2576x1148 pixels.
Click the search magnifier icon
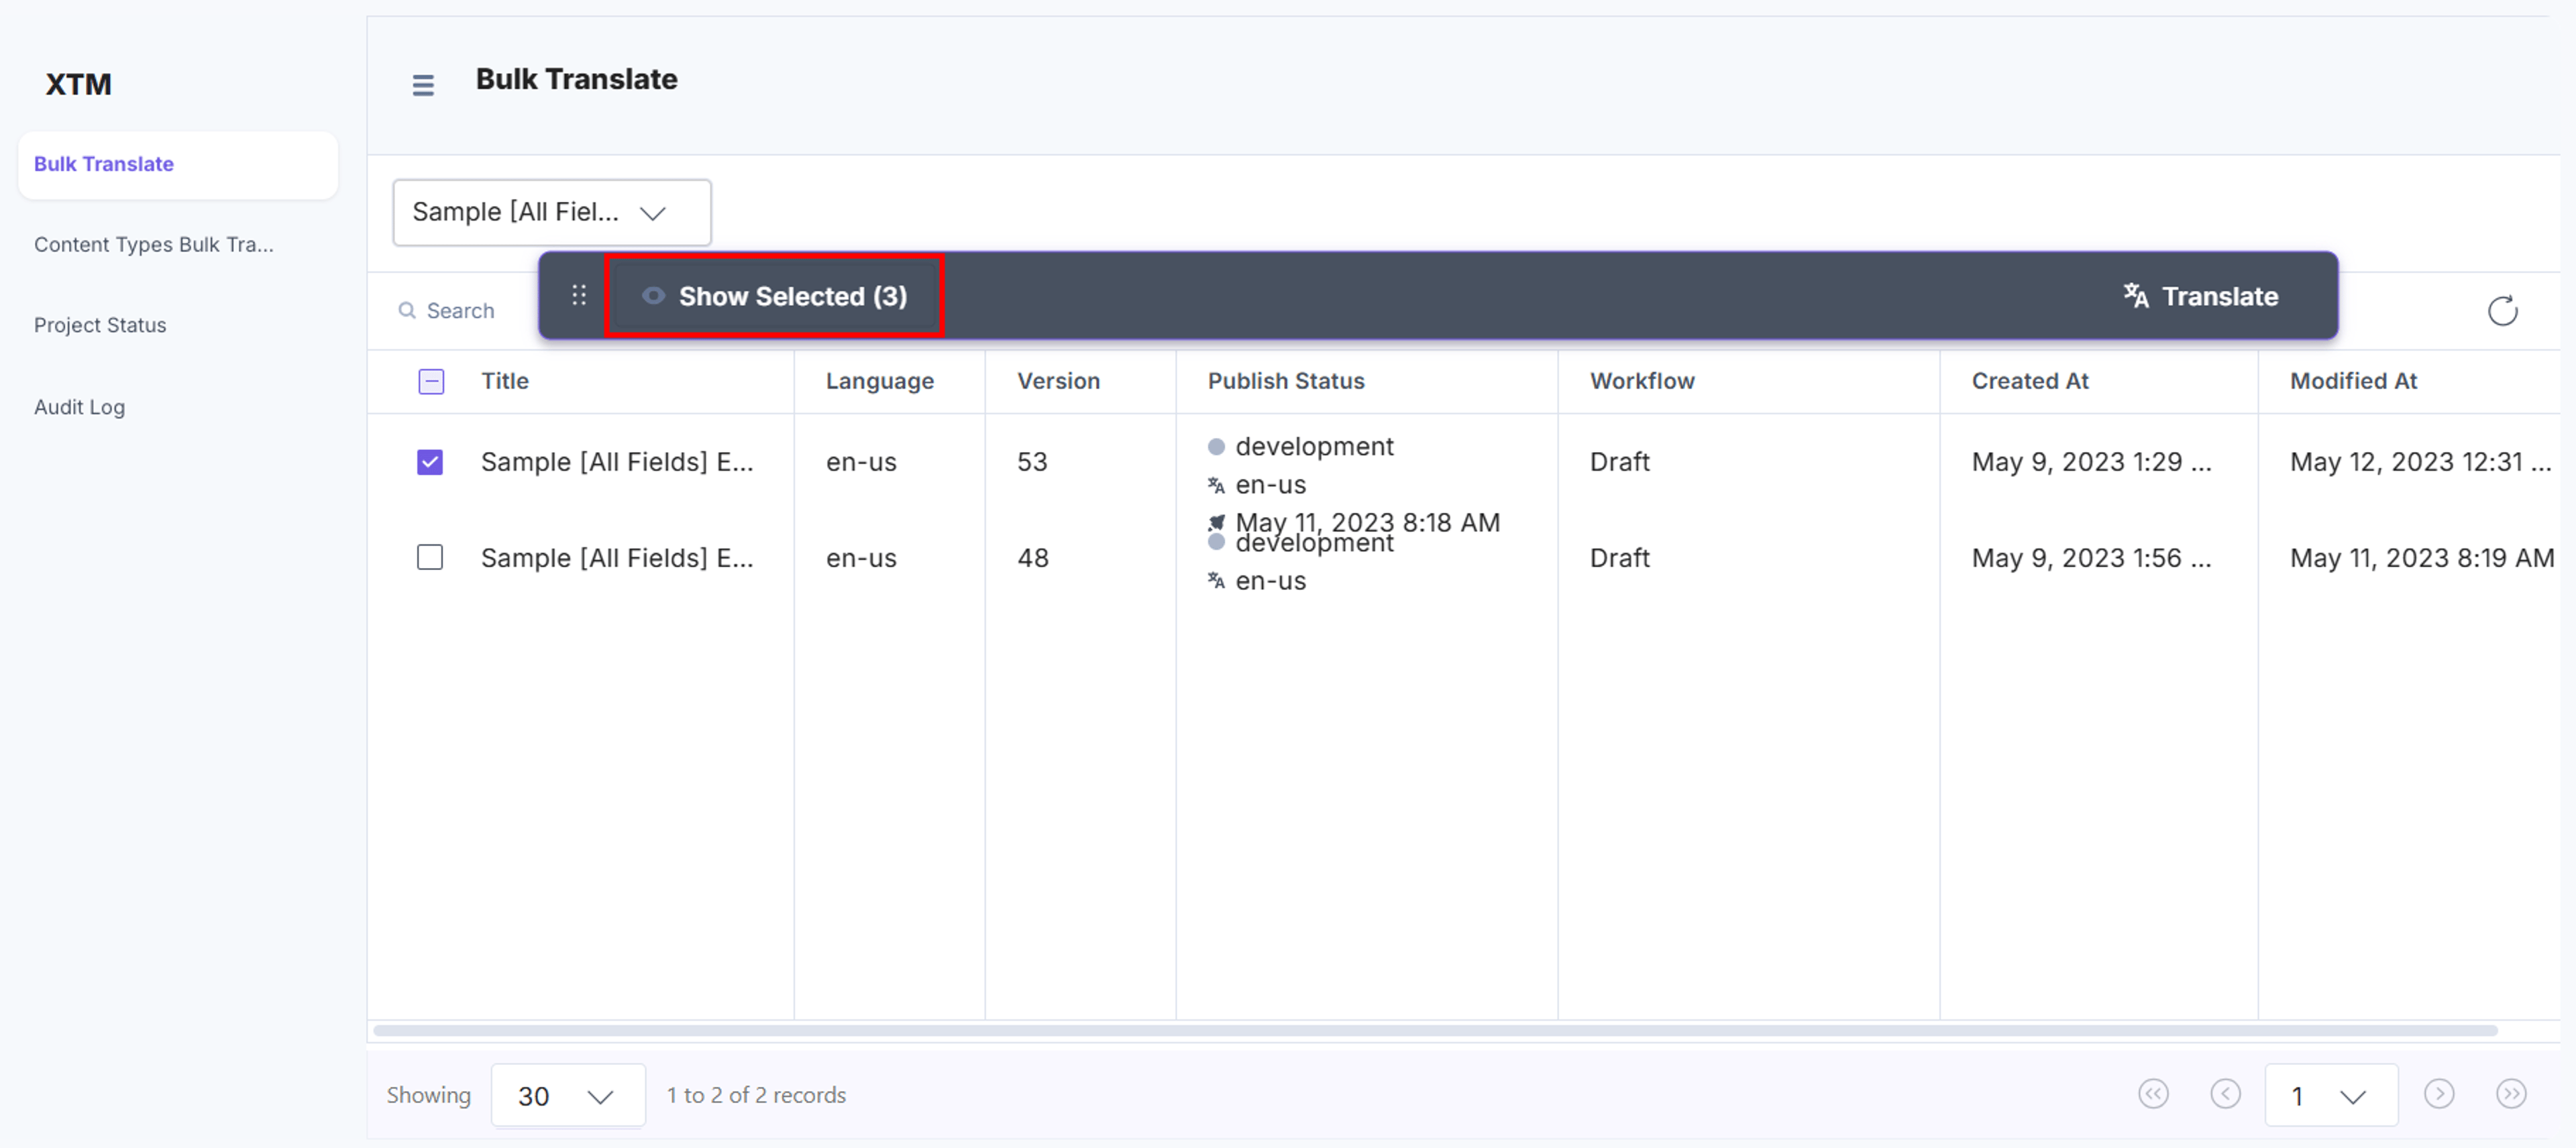tap(407, 311)
